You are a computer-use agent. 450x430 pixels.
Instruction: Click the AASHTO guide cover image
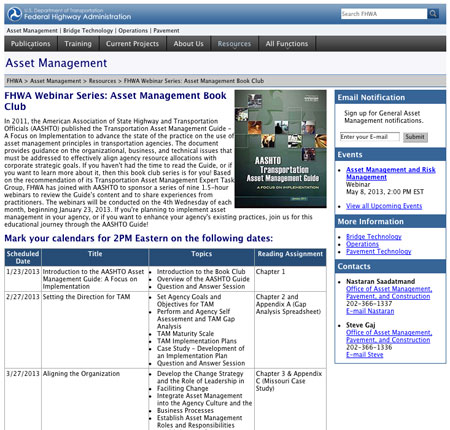pyautogui.click(x=281, y=149)
